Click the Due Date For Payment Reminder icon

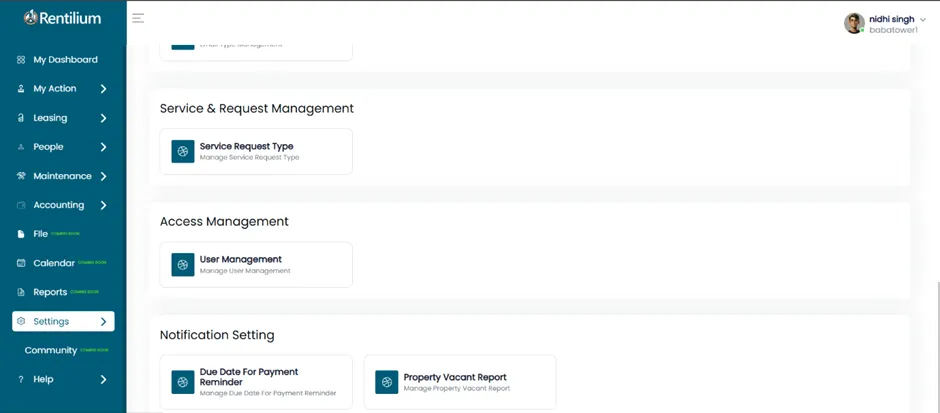183,382
